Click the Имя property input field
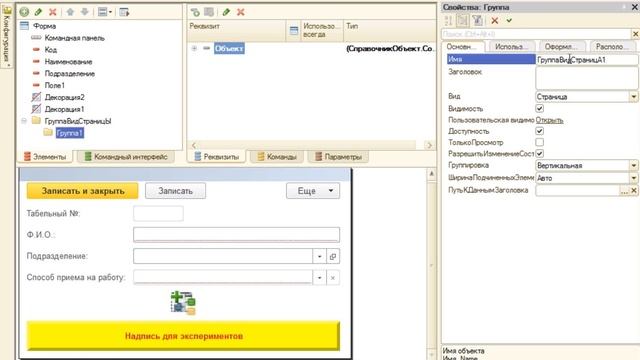This screenshot has height=360, width=640. coord(587,60)
